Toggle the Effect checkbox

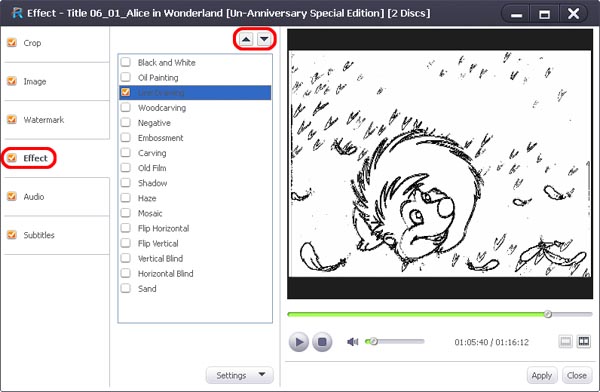coord(12,158)
